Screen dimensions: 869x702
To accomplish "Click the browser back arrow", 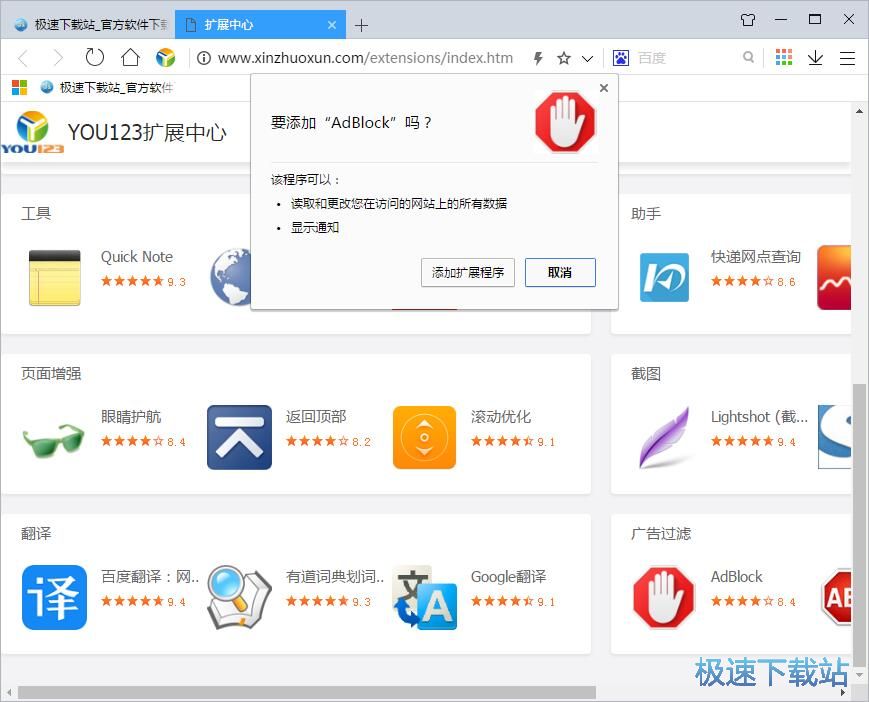I will pyautogui.click(x=23, y=58).
